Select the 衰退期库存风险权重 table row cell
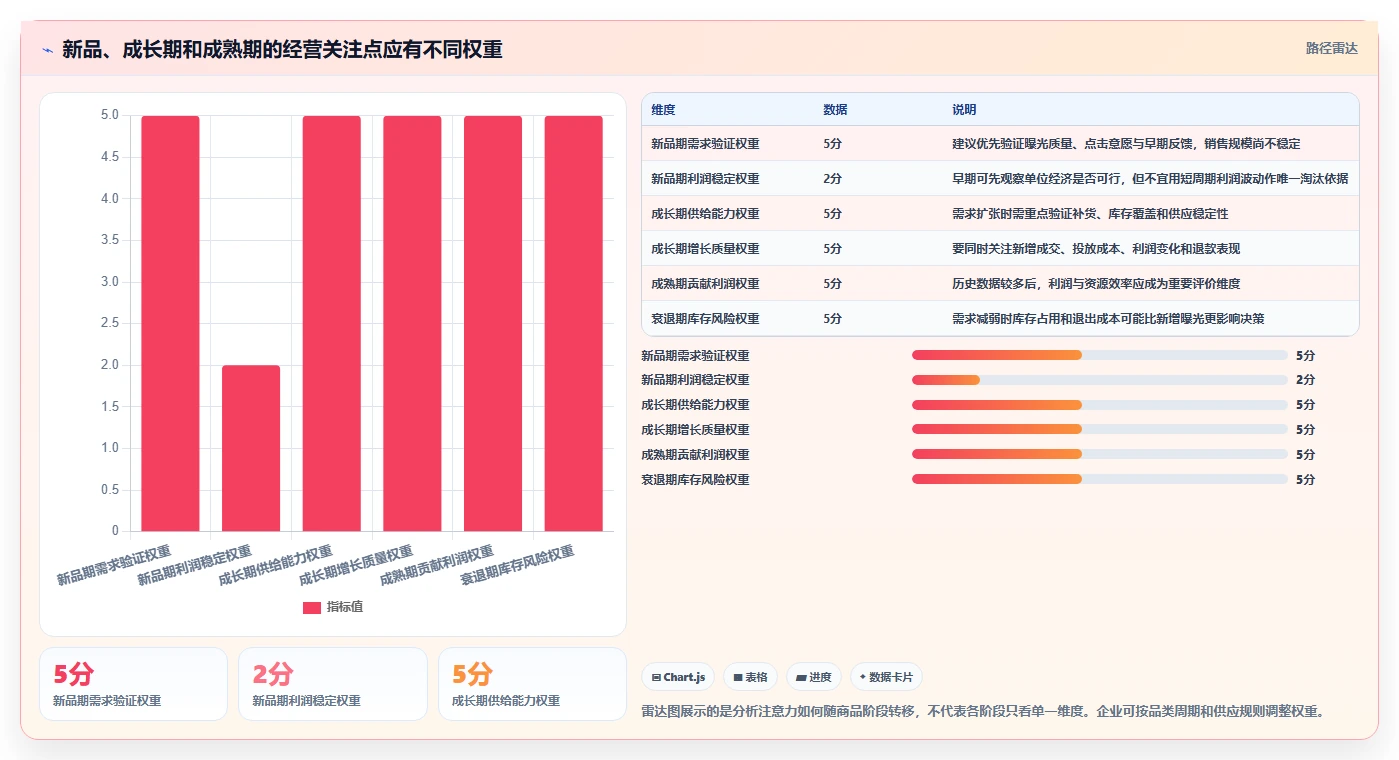Viewport: 1399px width, 760px height. 705,319
